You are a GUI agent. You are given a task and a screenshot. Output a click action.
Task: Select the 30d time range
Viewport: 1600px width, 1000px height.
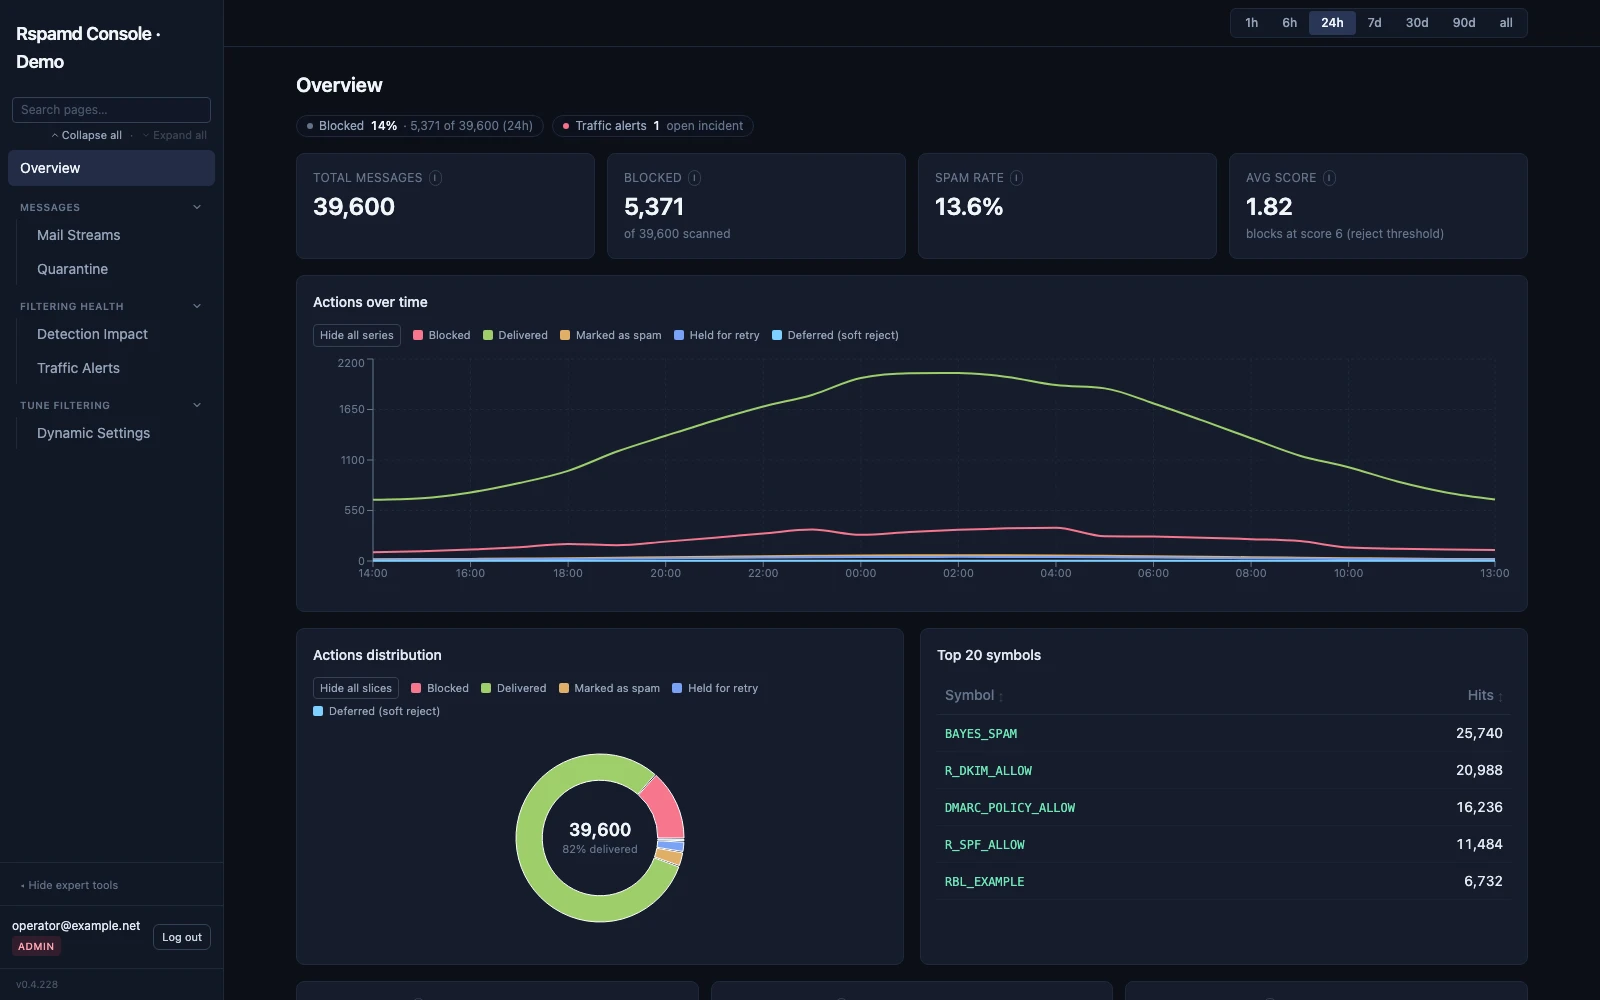pos(1417,23)
